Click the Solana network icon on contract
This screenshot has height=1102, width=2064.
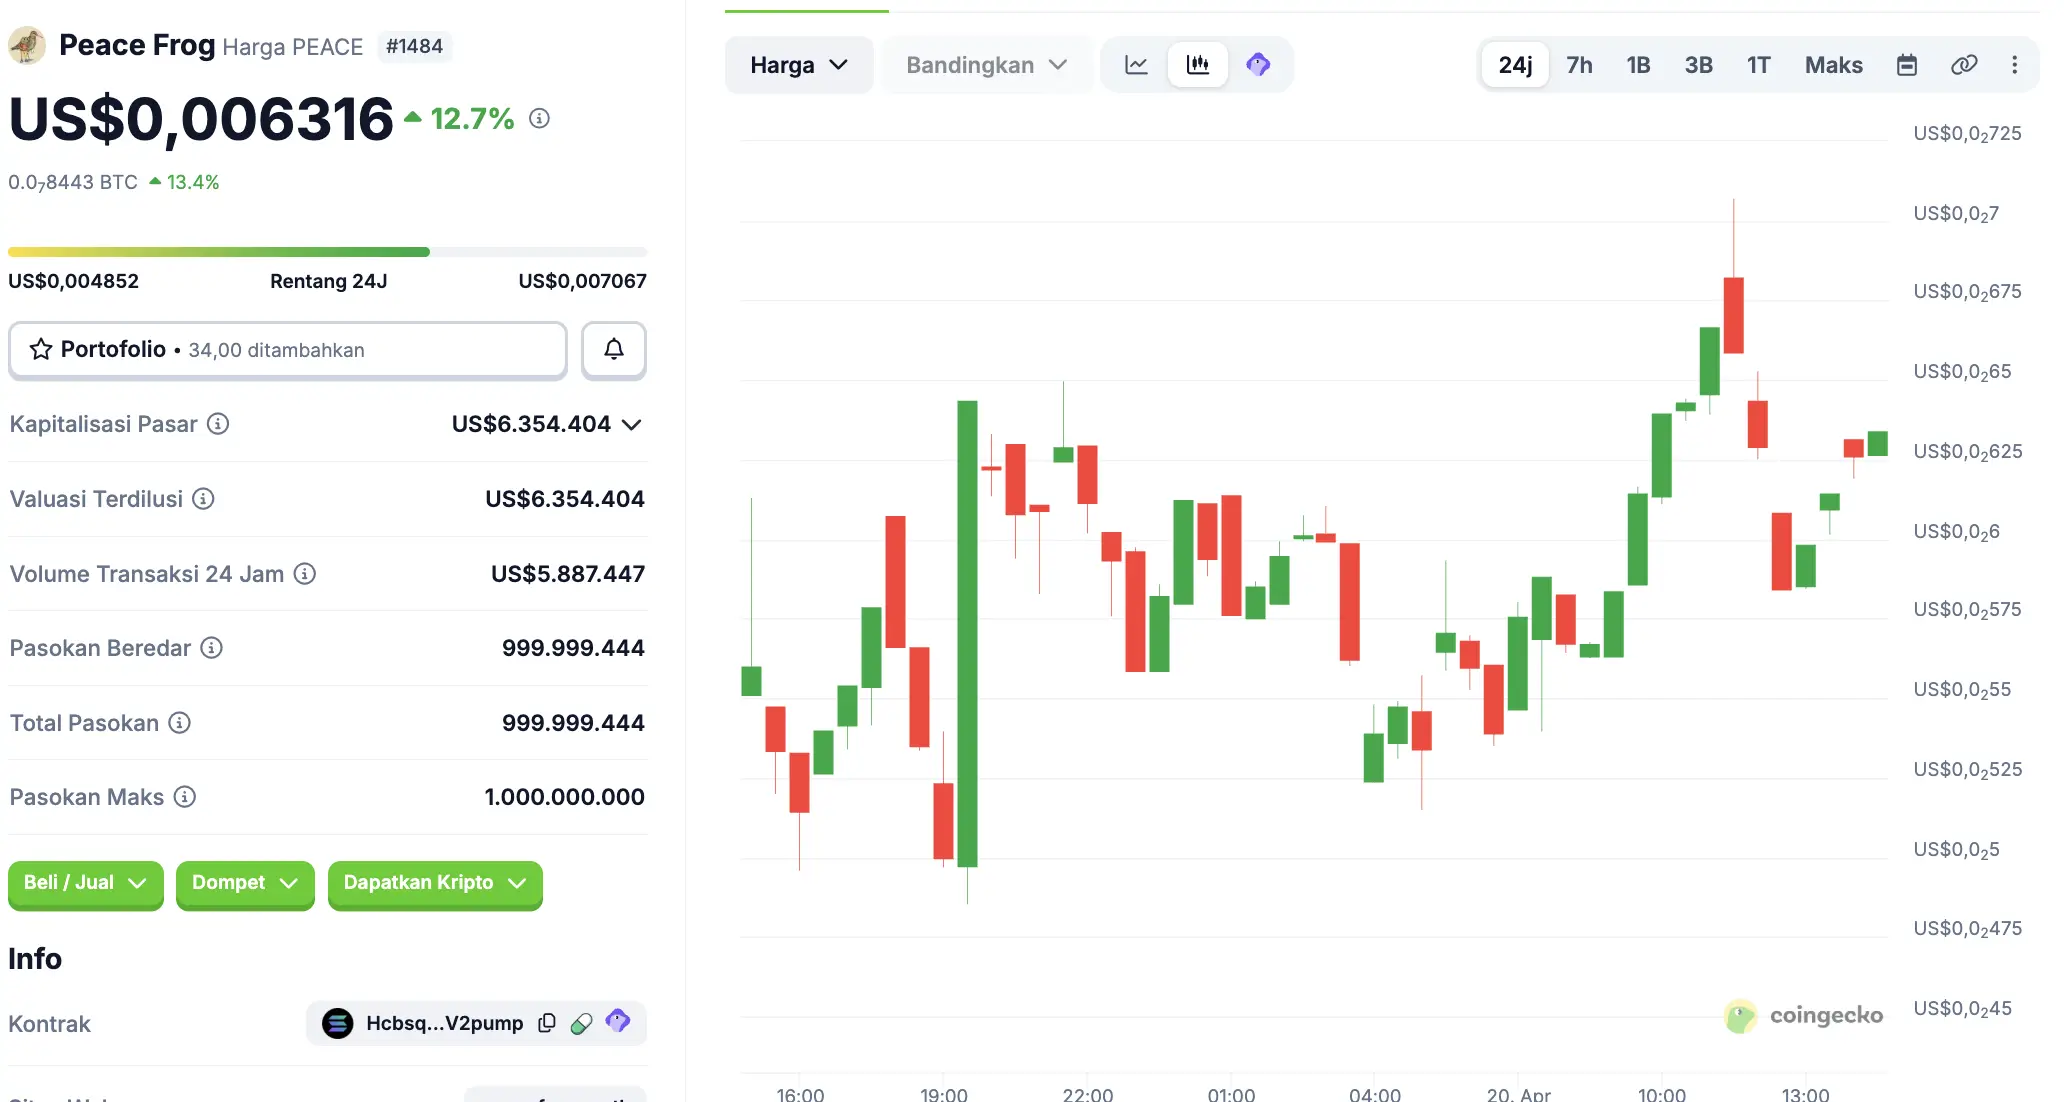pos(338,1023)
